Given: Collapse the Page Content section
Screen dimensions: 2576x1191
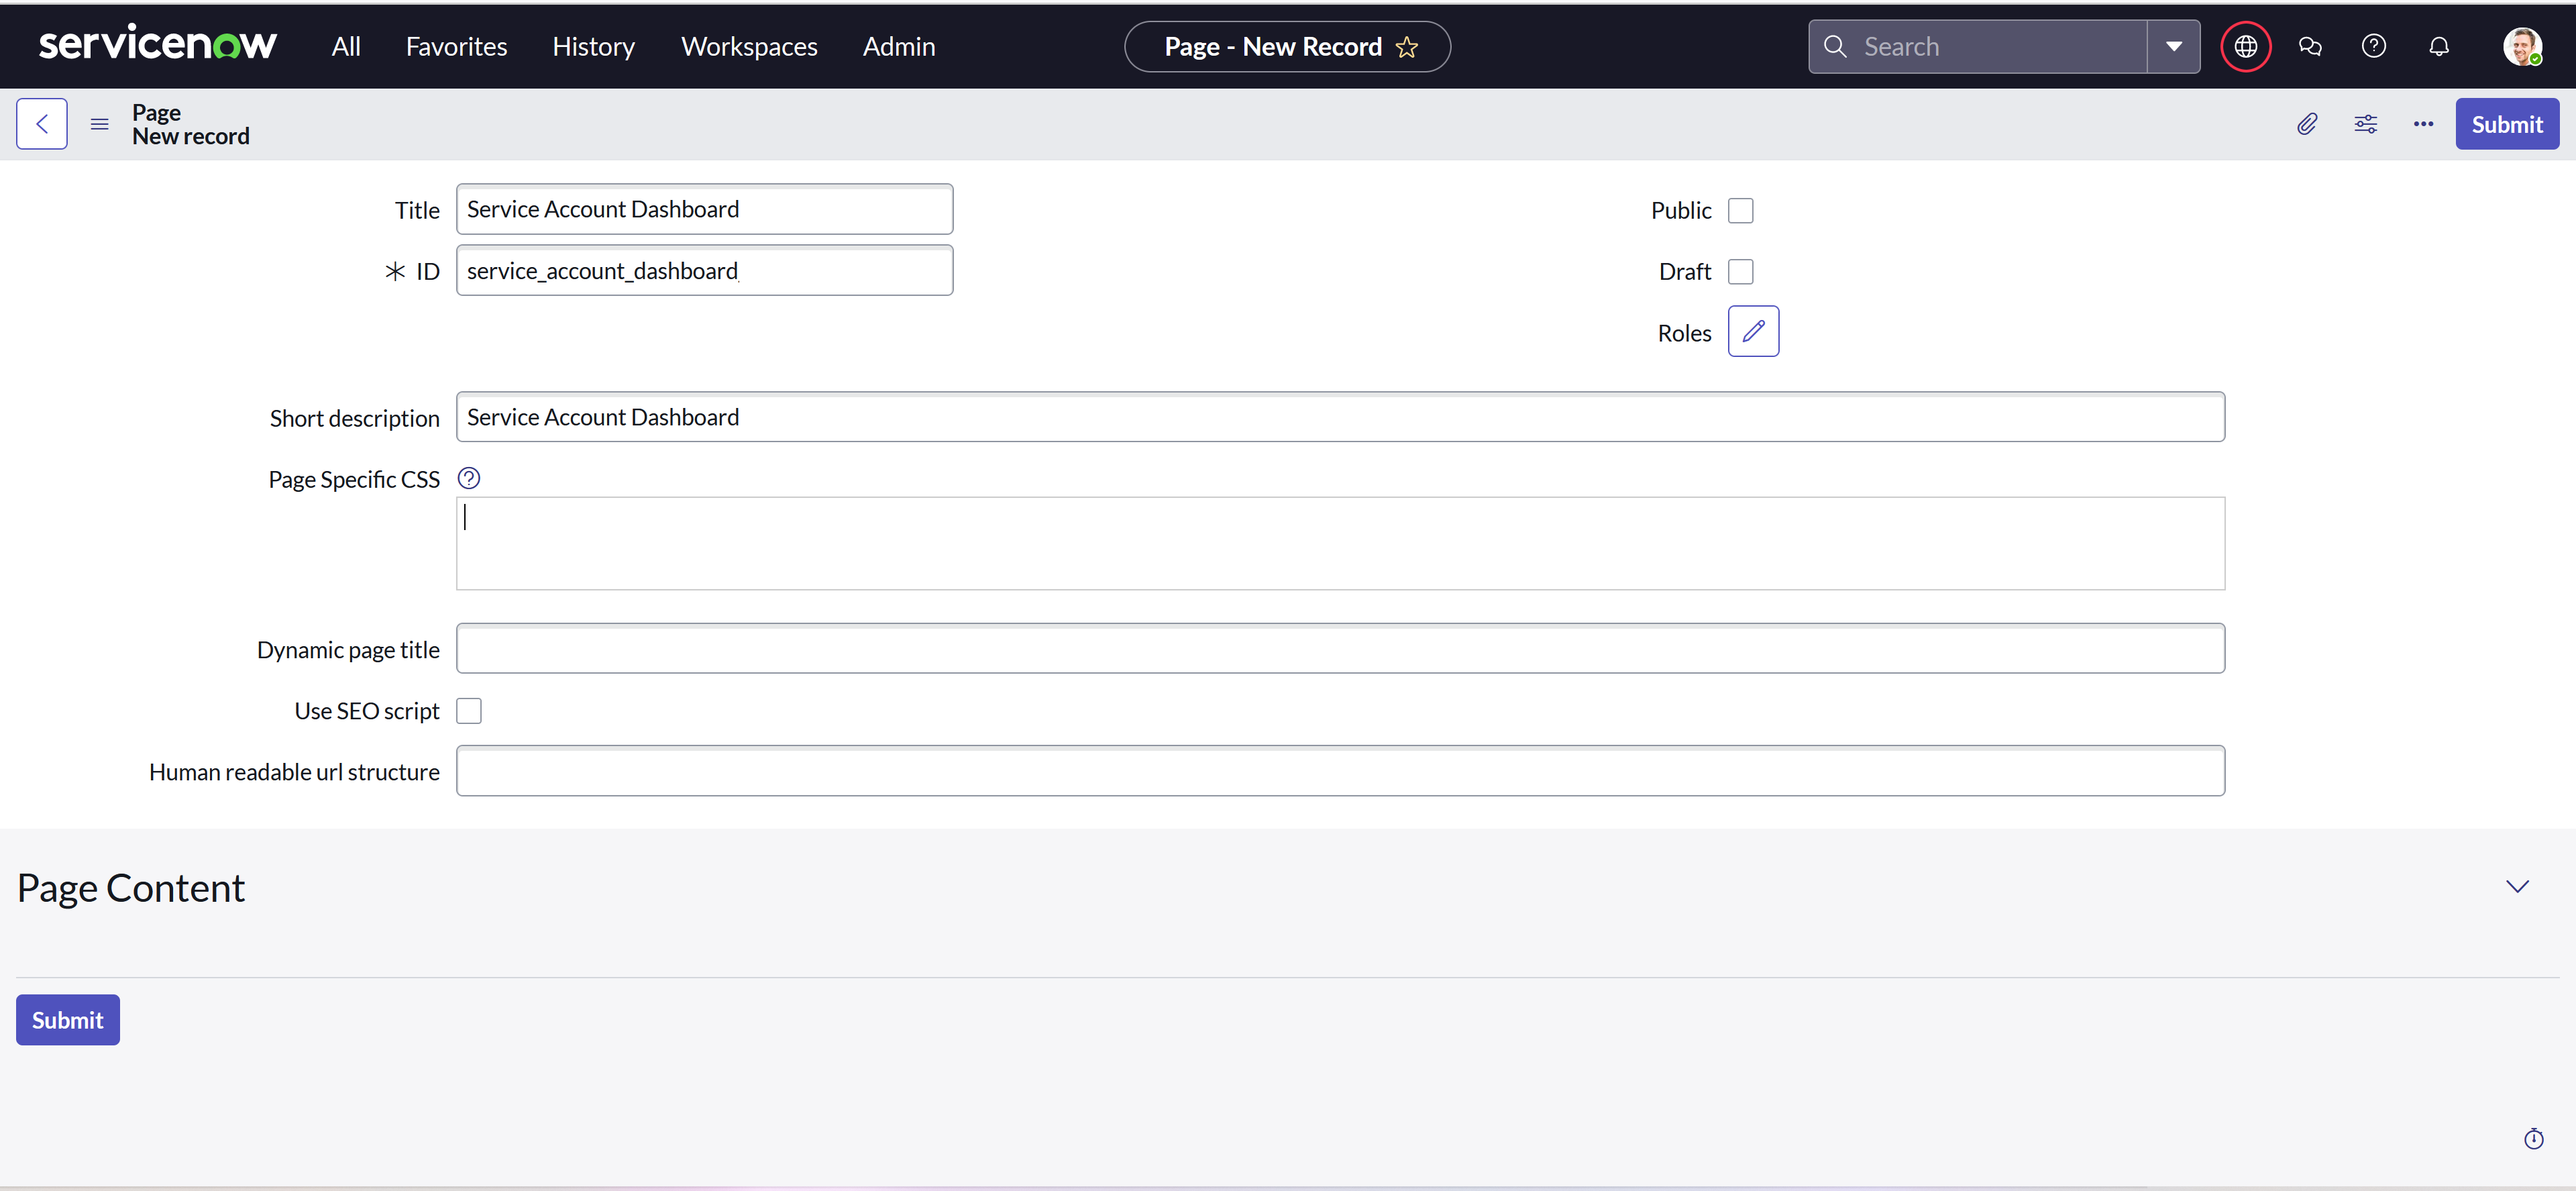Looking at the screenshot, I should pyautogui.click(x=2518, y=886).
